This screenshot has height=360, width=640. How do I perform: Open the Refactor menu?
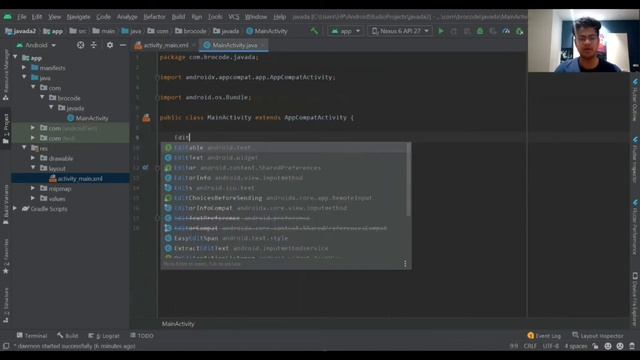(154, 17)
